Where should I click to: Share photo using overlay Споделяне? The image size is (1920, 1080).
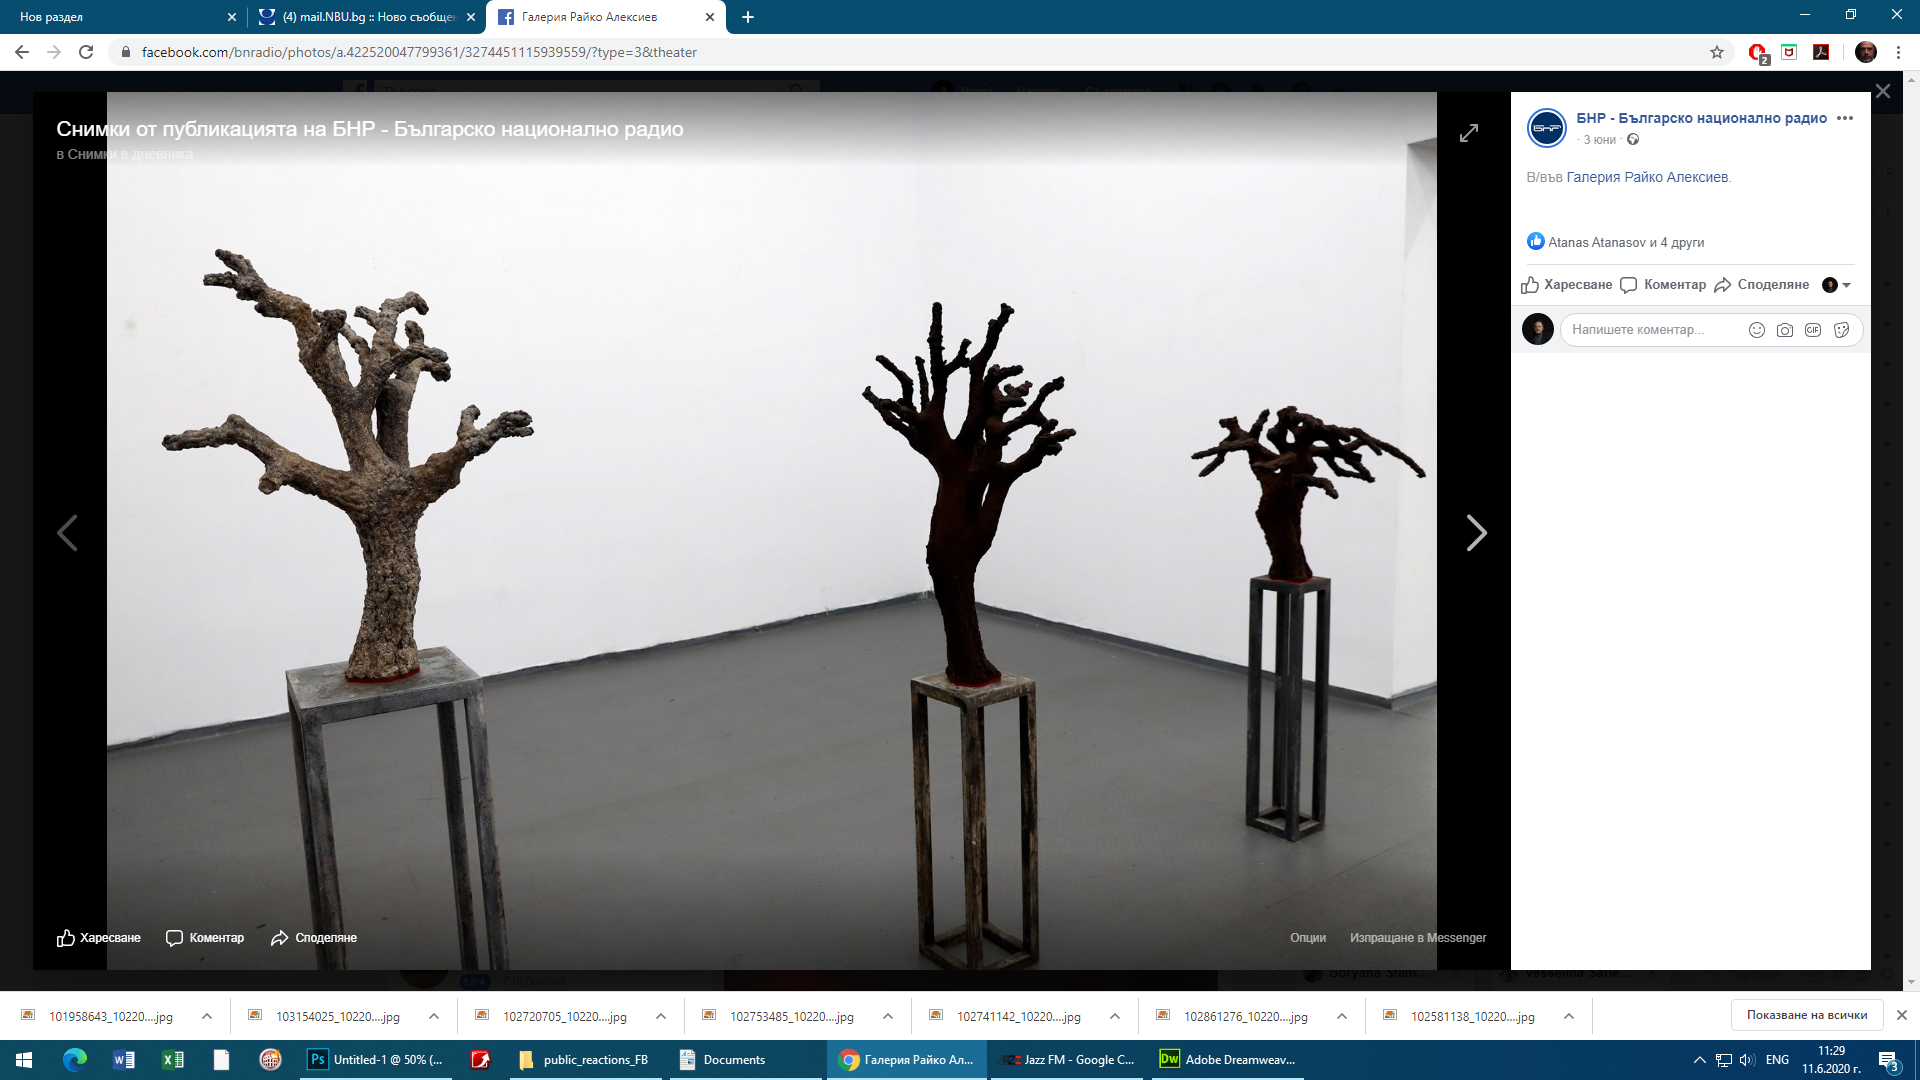pos(314,938)
